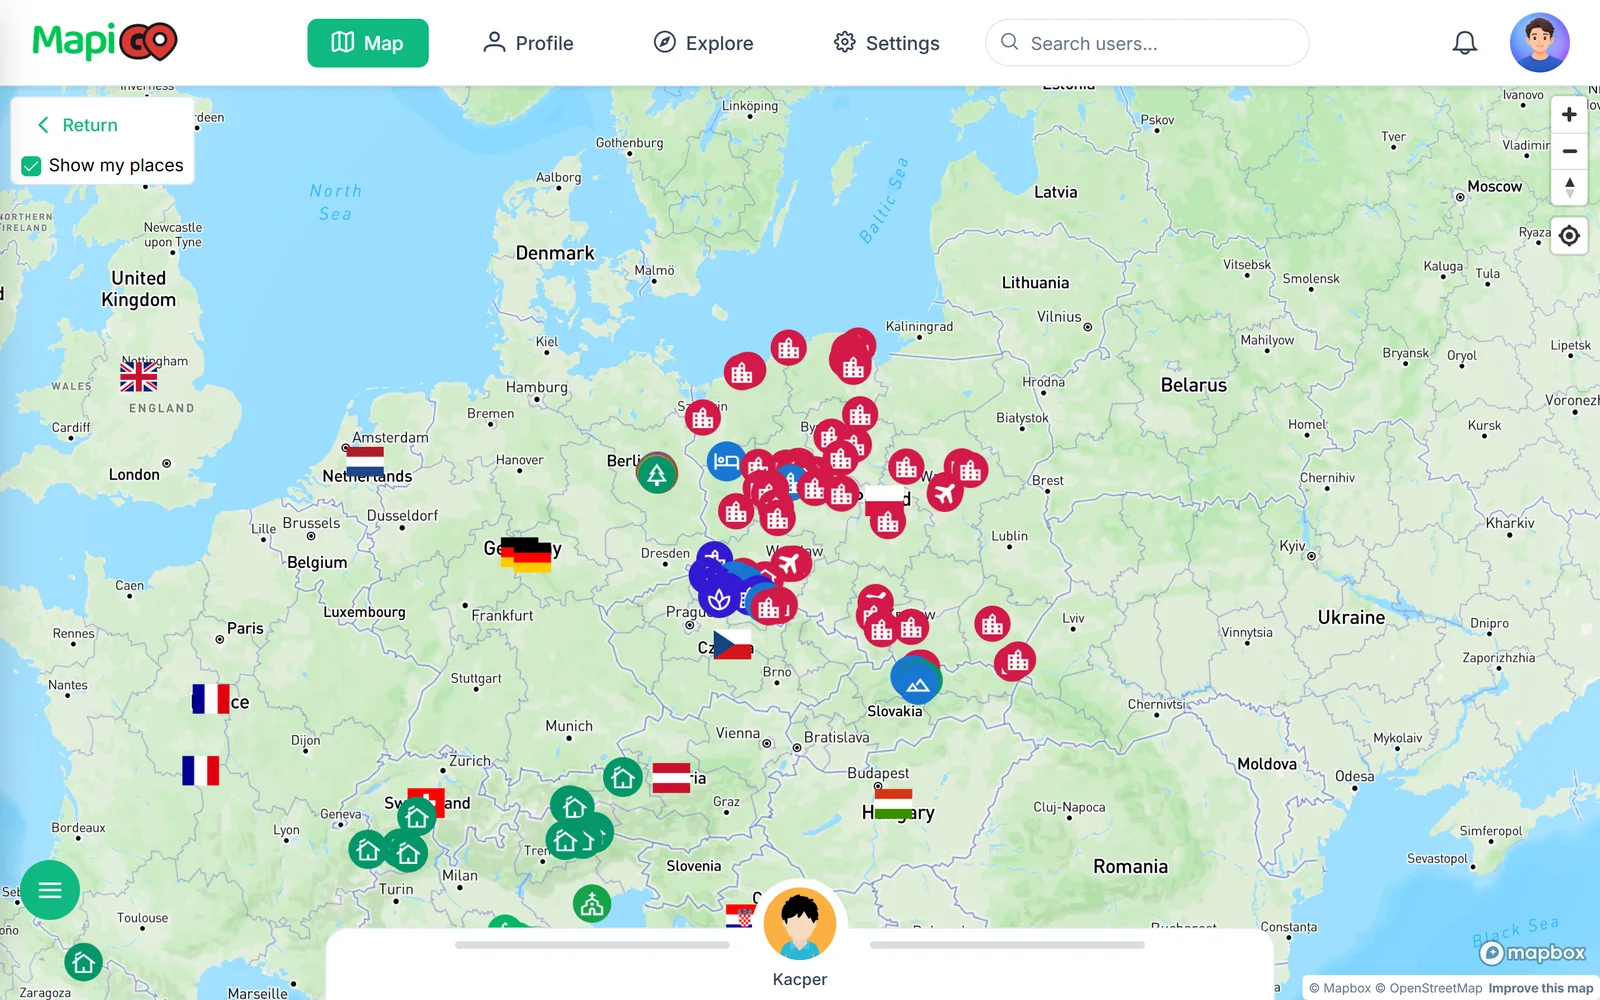Reset map bearing with compass button
The width and height of the screenshot is (1600, 1000).
1569,187
